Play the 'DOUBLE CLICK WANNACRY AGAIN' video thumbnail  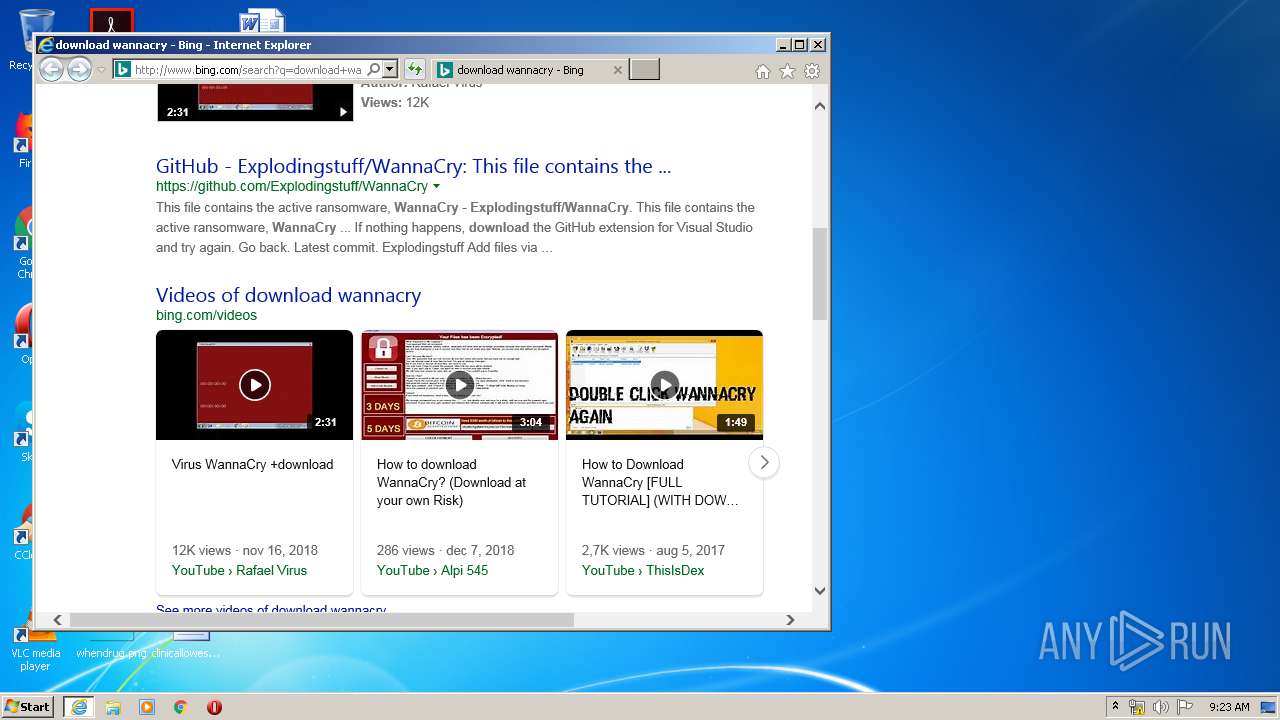664,385
